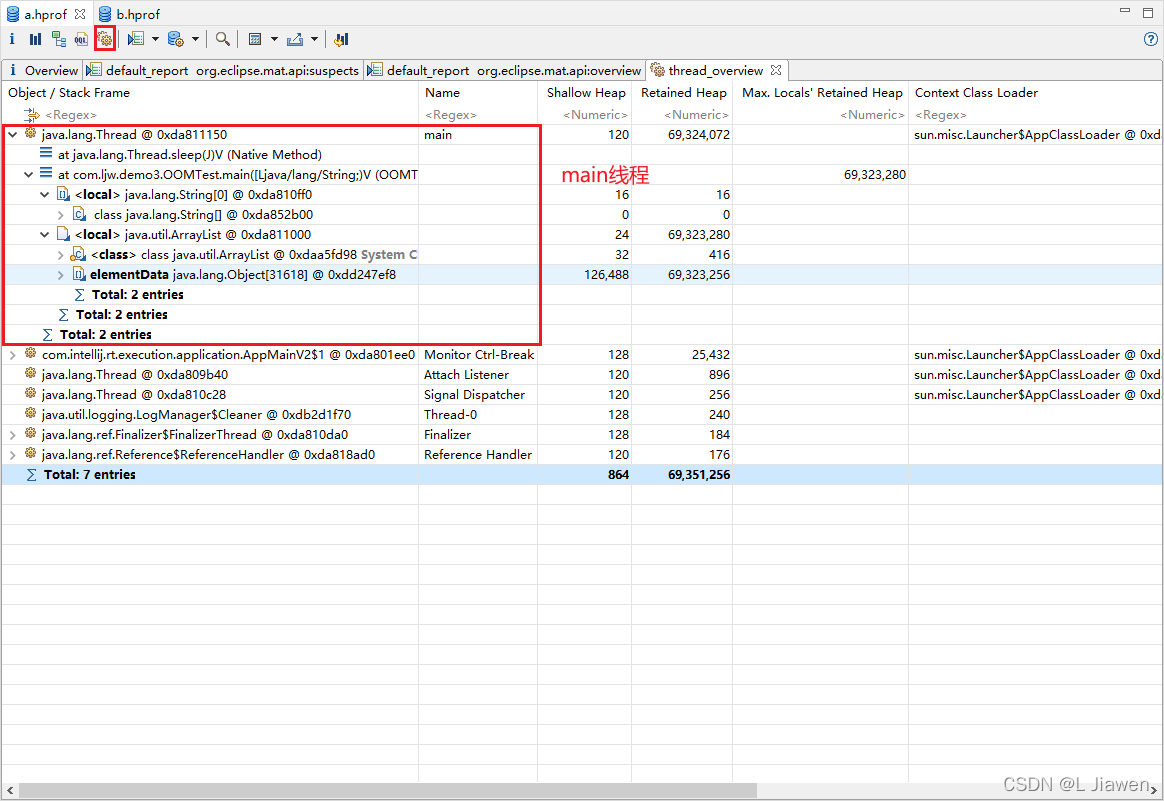Collapse the local java.lang.String[0] node

coord(45,194)
